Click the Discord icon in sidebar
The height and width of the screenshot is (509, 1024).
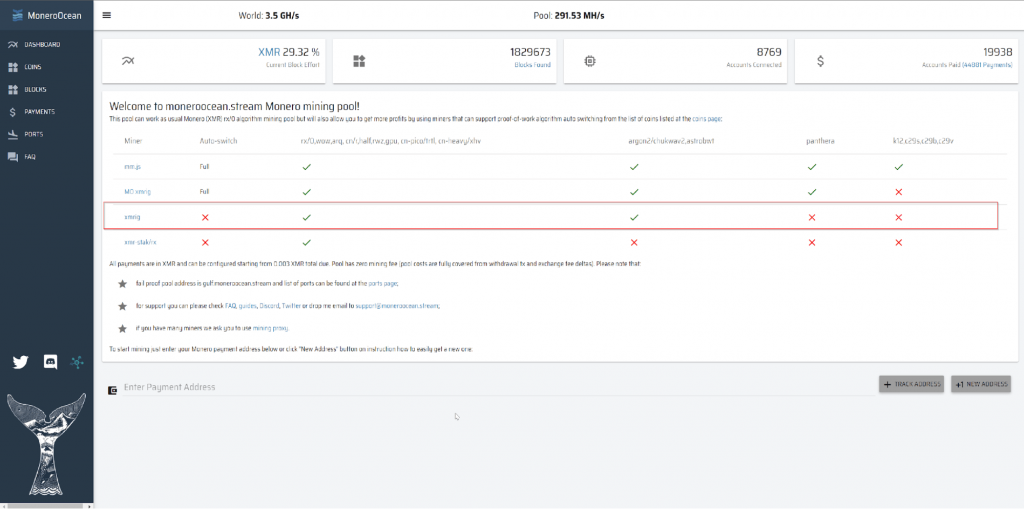(50, 361)
